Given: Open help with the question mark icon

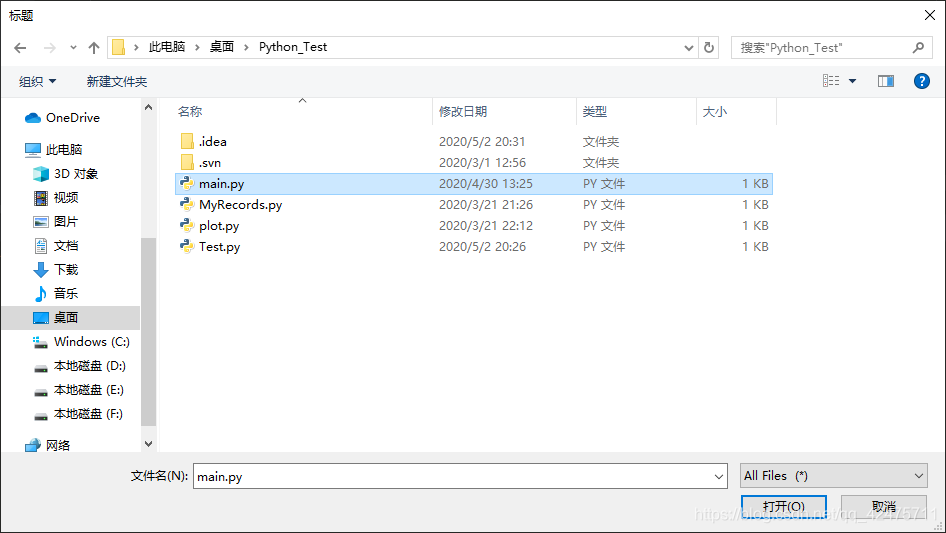Looking at the screenshot, I should [921, 81].
